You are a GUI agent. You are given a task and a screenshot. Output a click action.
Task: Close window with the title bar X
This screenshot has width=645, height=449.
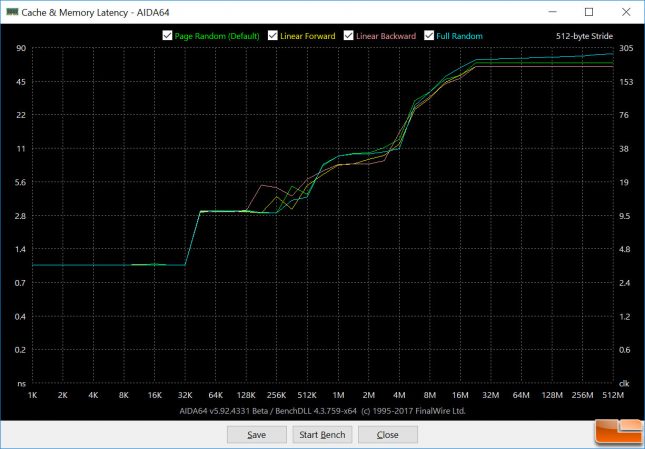(x=626, y=12)
